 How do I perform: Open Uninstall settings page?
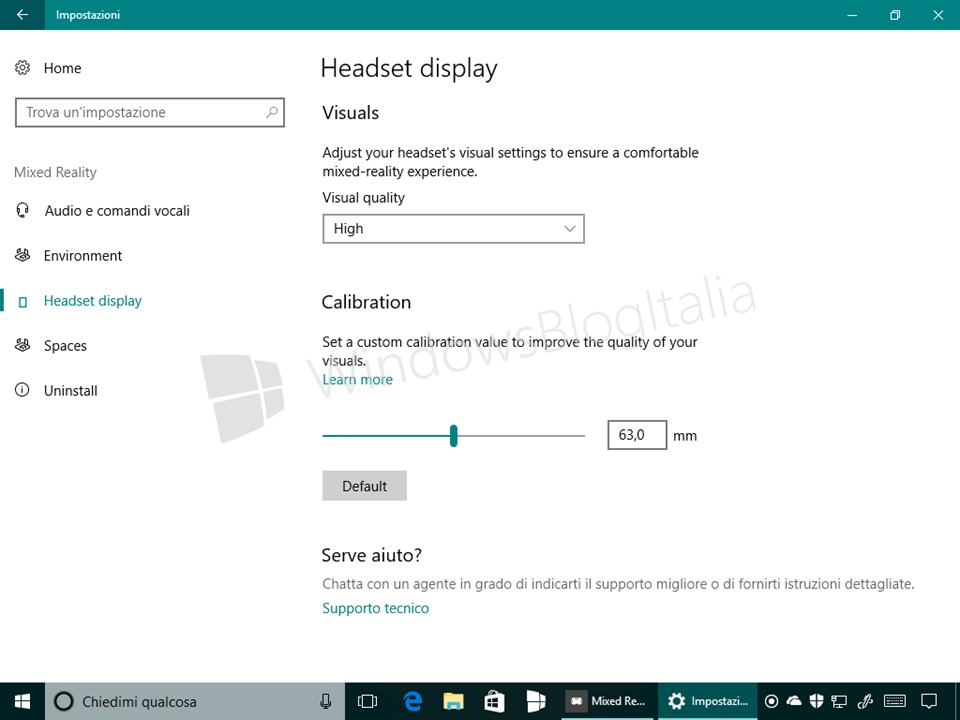pos(70,391)
